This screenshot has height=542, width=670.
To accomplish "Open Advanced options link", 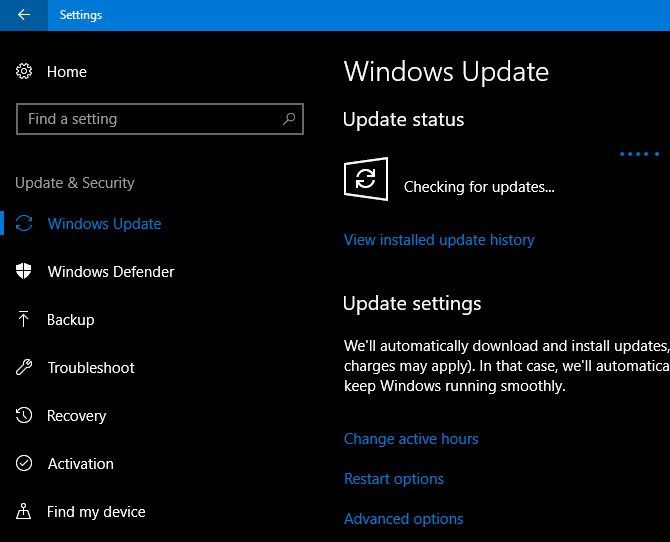I will [404, 519].
